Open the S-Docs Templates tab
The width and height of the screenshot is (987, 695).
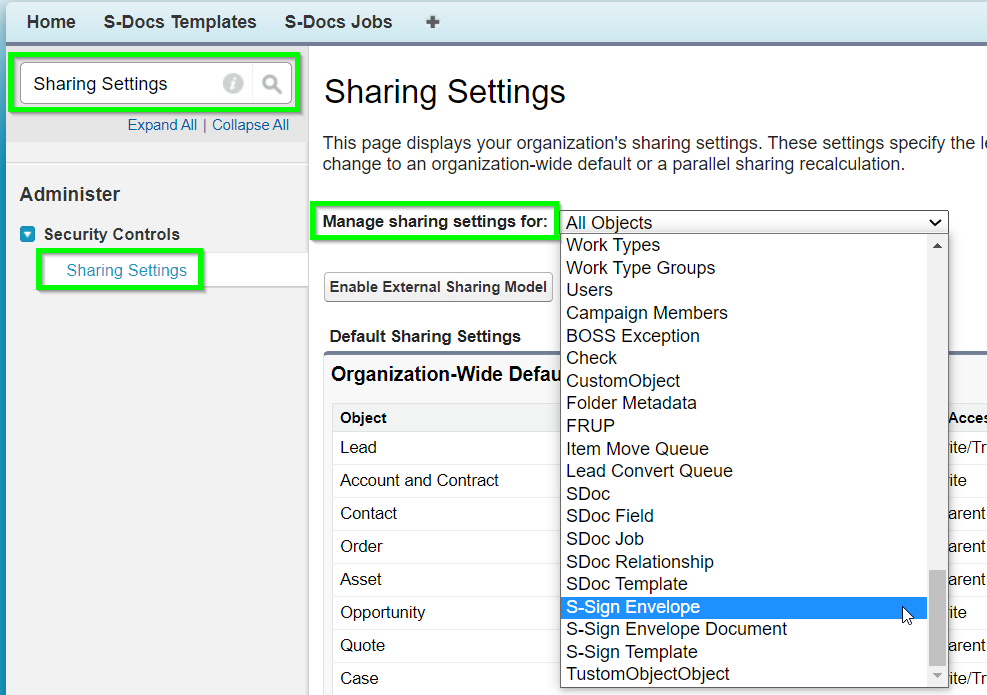180,22
